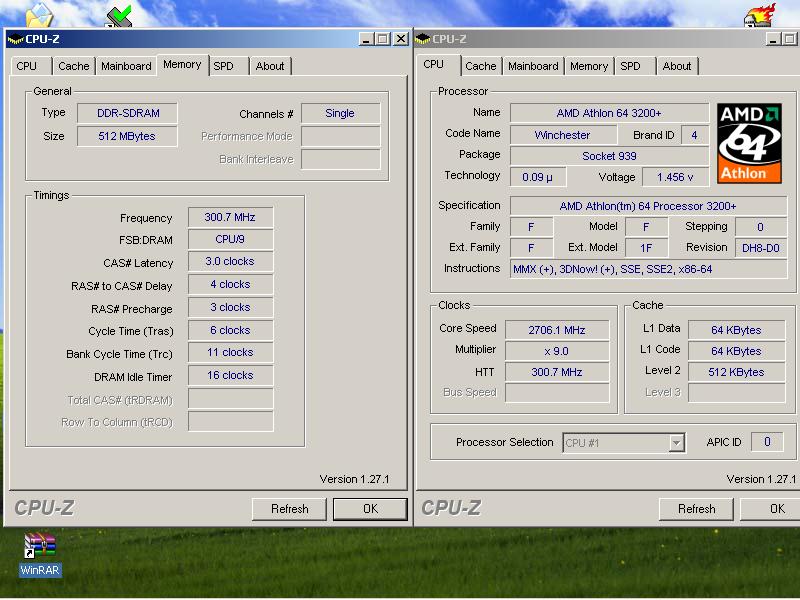Click the Instructions field MMX, 3DNow!, SSE

click(648, 269)
